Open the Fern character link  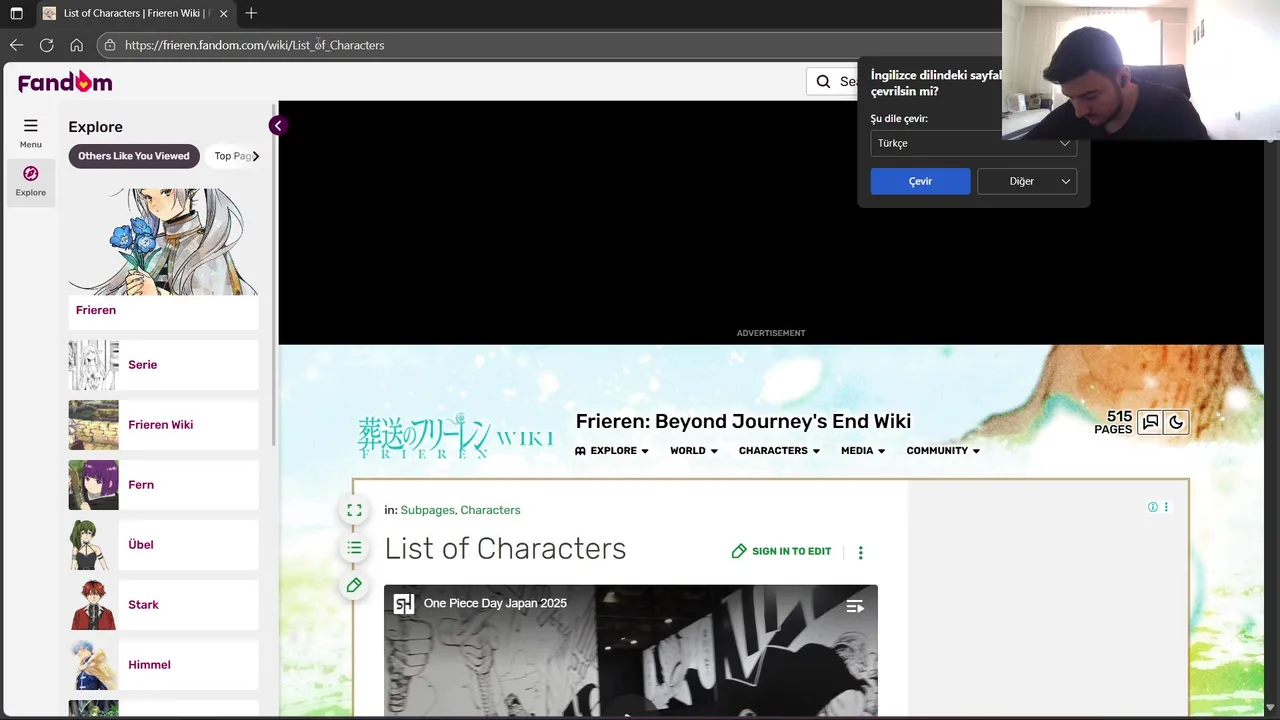(x=141, y=485)
